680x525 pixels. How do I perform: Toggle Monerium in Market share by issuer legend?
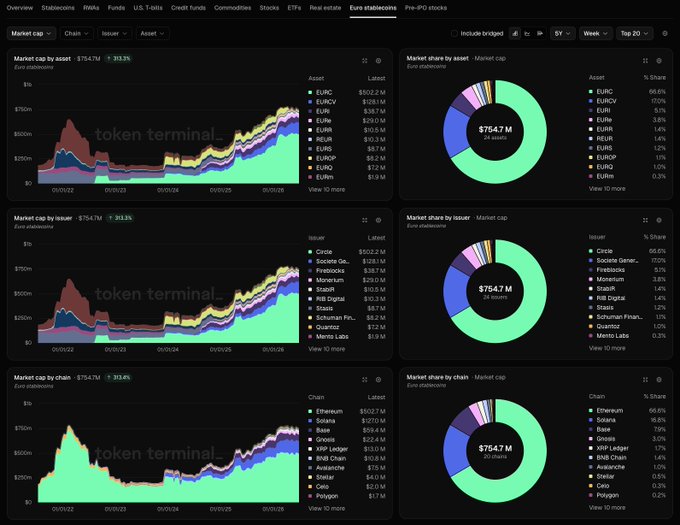[627, 279]
